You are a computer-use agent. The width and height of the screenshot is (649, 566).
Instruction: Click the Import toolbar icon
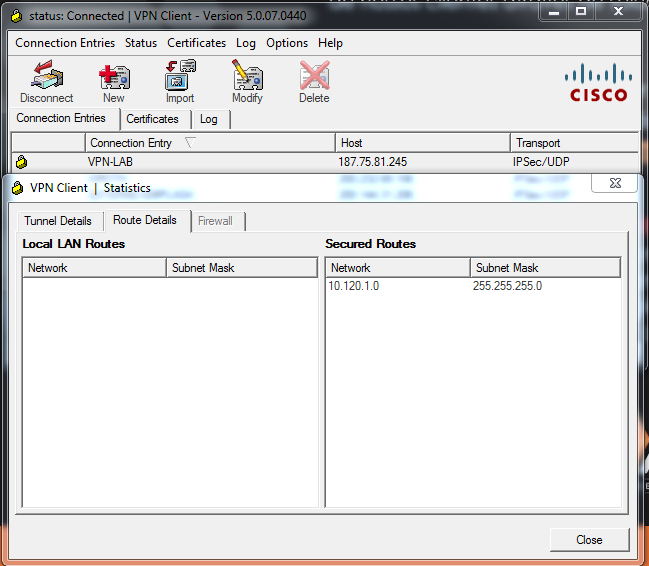coord(180,81)
